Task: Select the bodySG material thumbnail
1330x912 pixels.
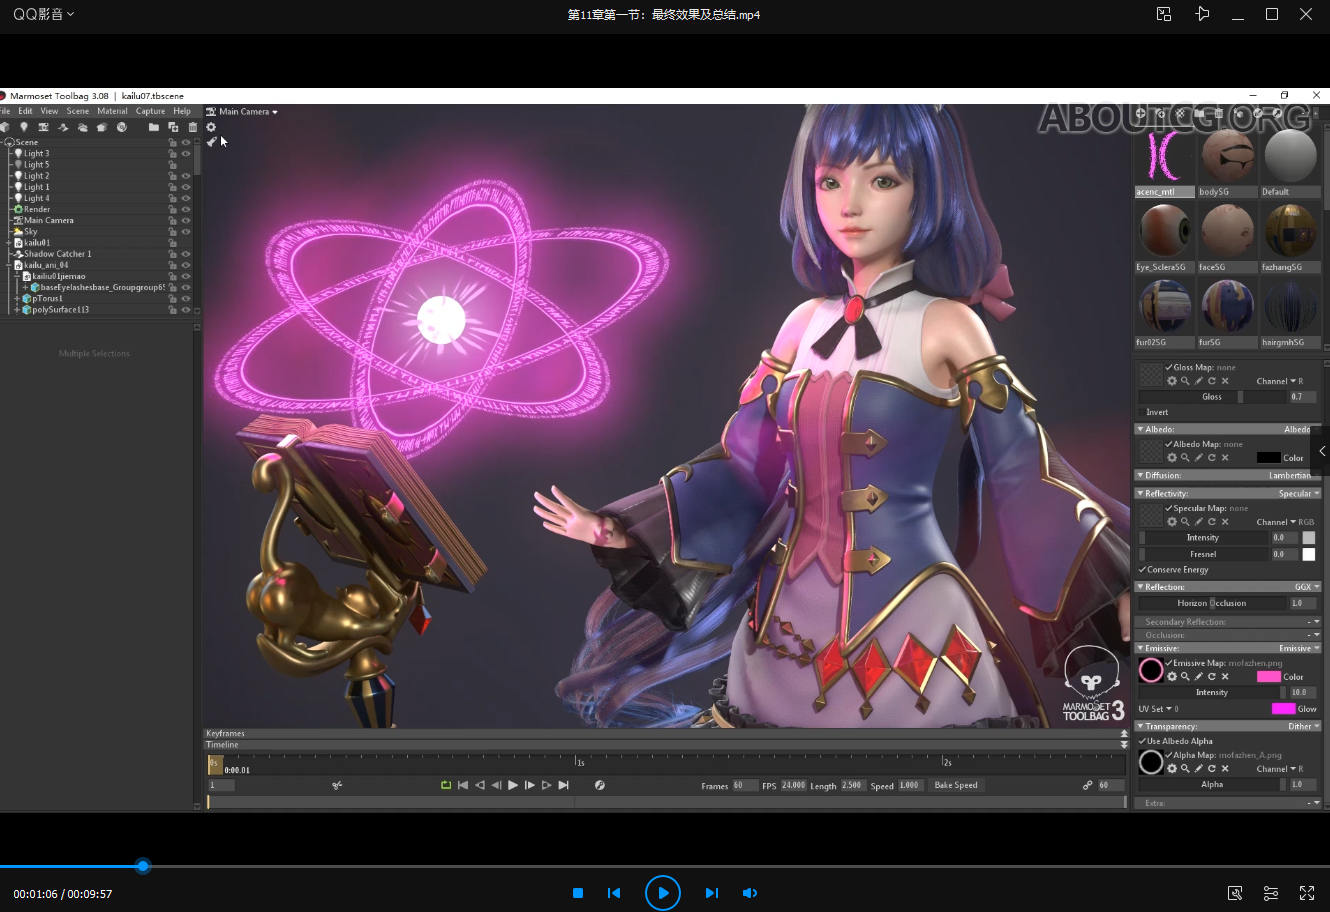Action: (1227, 158)
